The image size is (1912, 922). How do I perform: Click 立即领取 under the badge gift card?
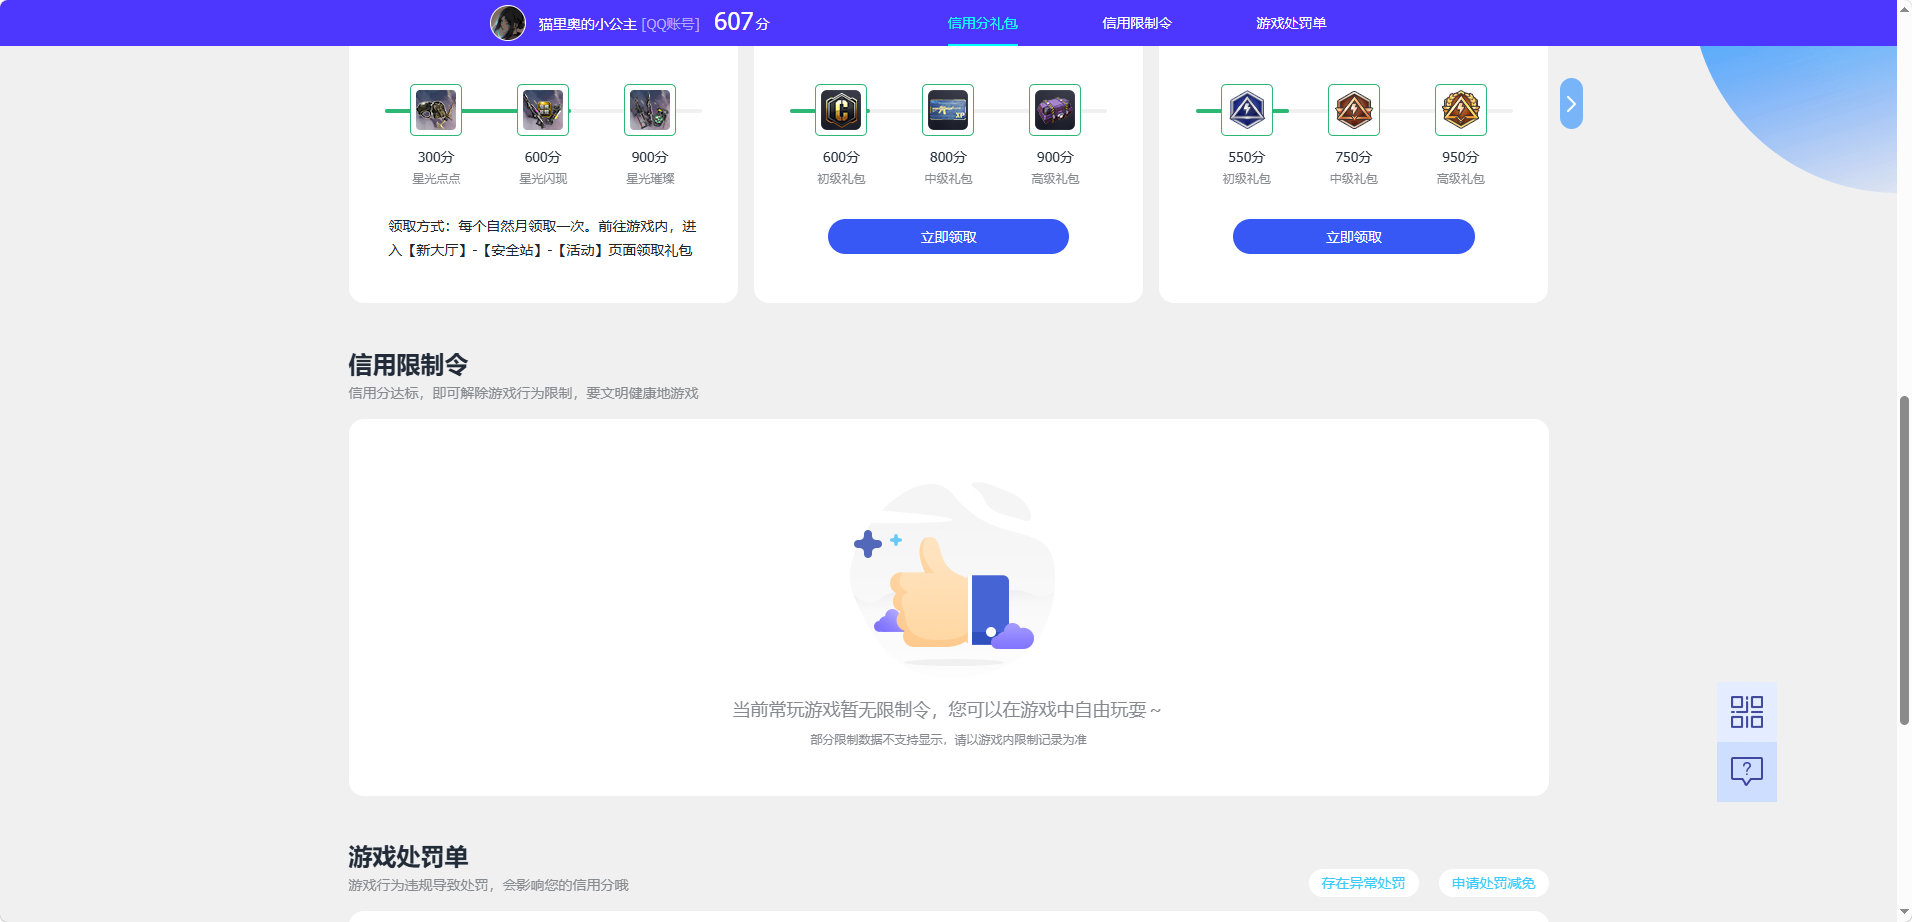coord(1354,237)
